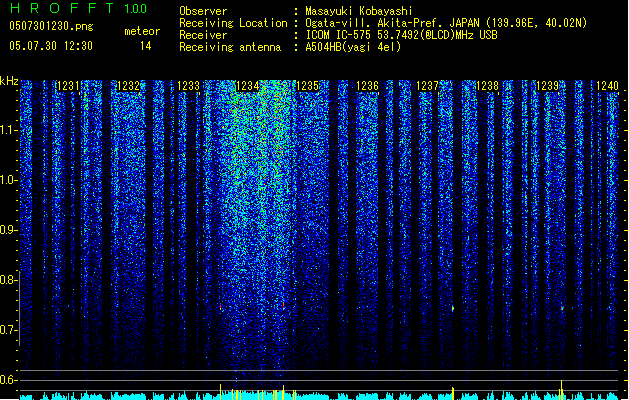Click the date stamp 05.07.30 12:30
This screenshot has width=629, height=400.
tap(51, 46)
